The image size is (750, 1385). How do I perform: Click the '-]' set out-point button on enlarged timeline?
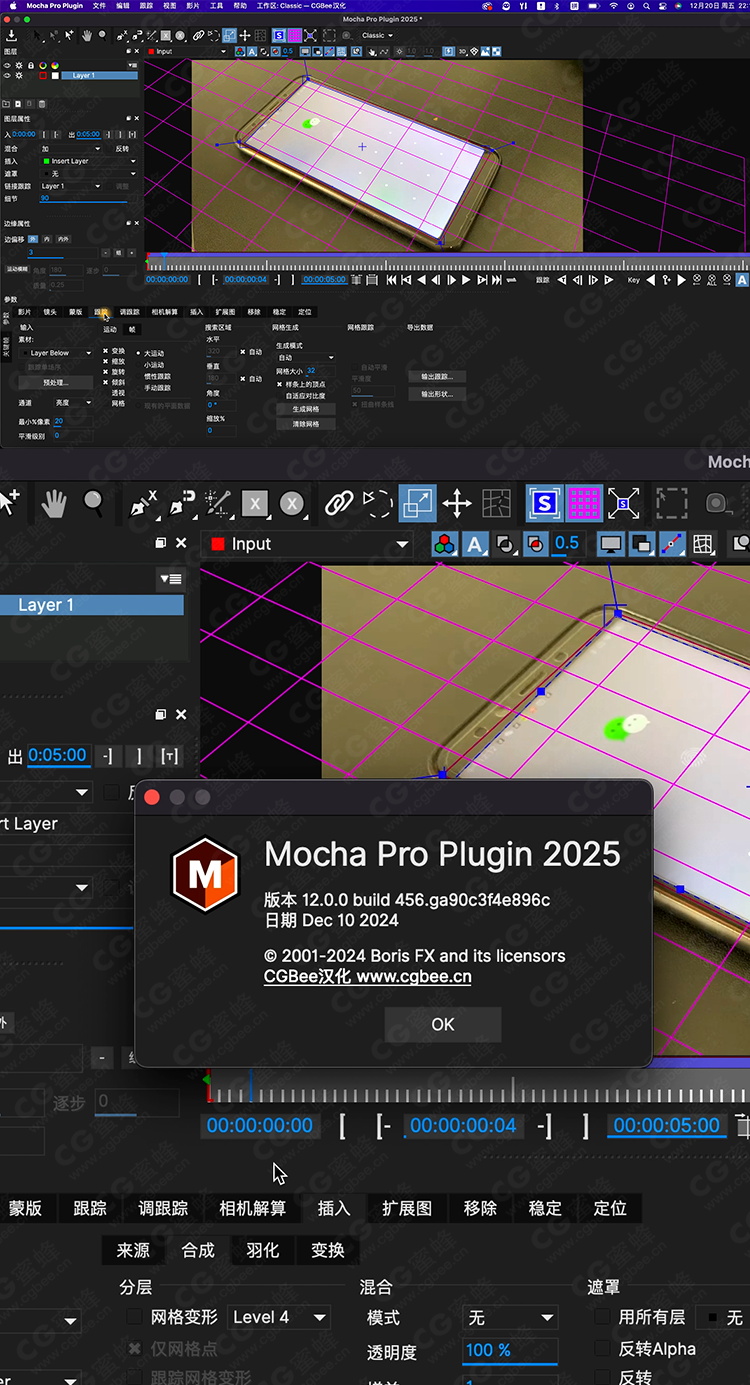coord(544,1125)
